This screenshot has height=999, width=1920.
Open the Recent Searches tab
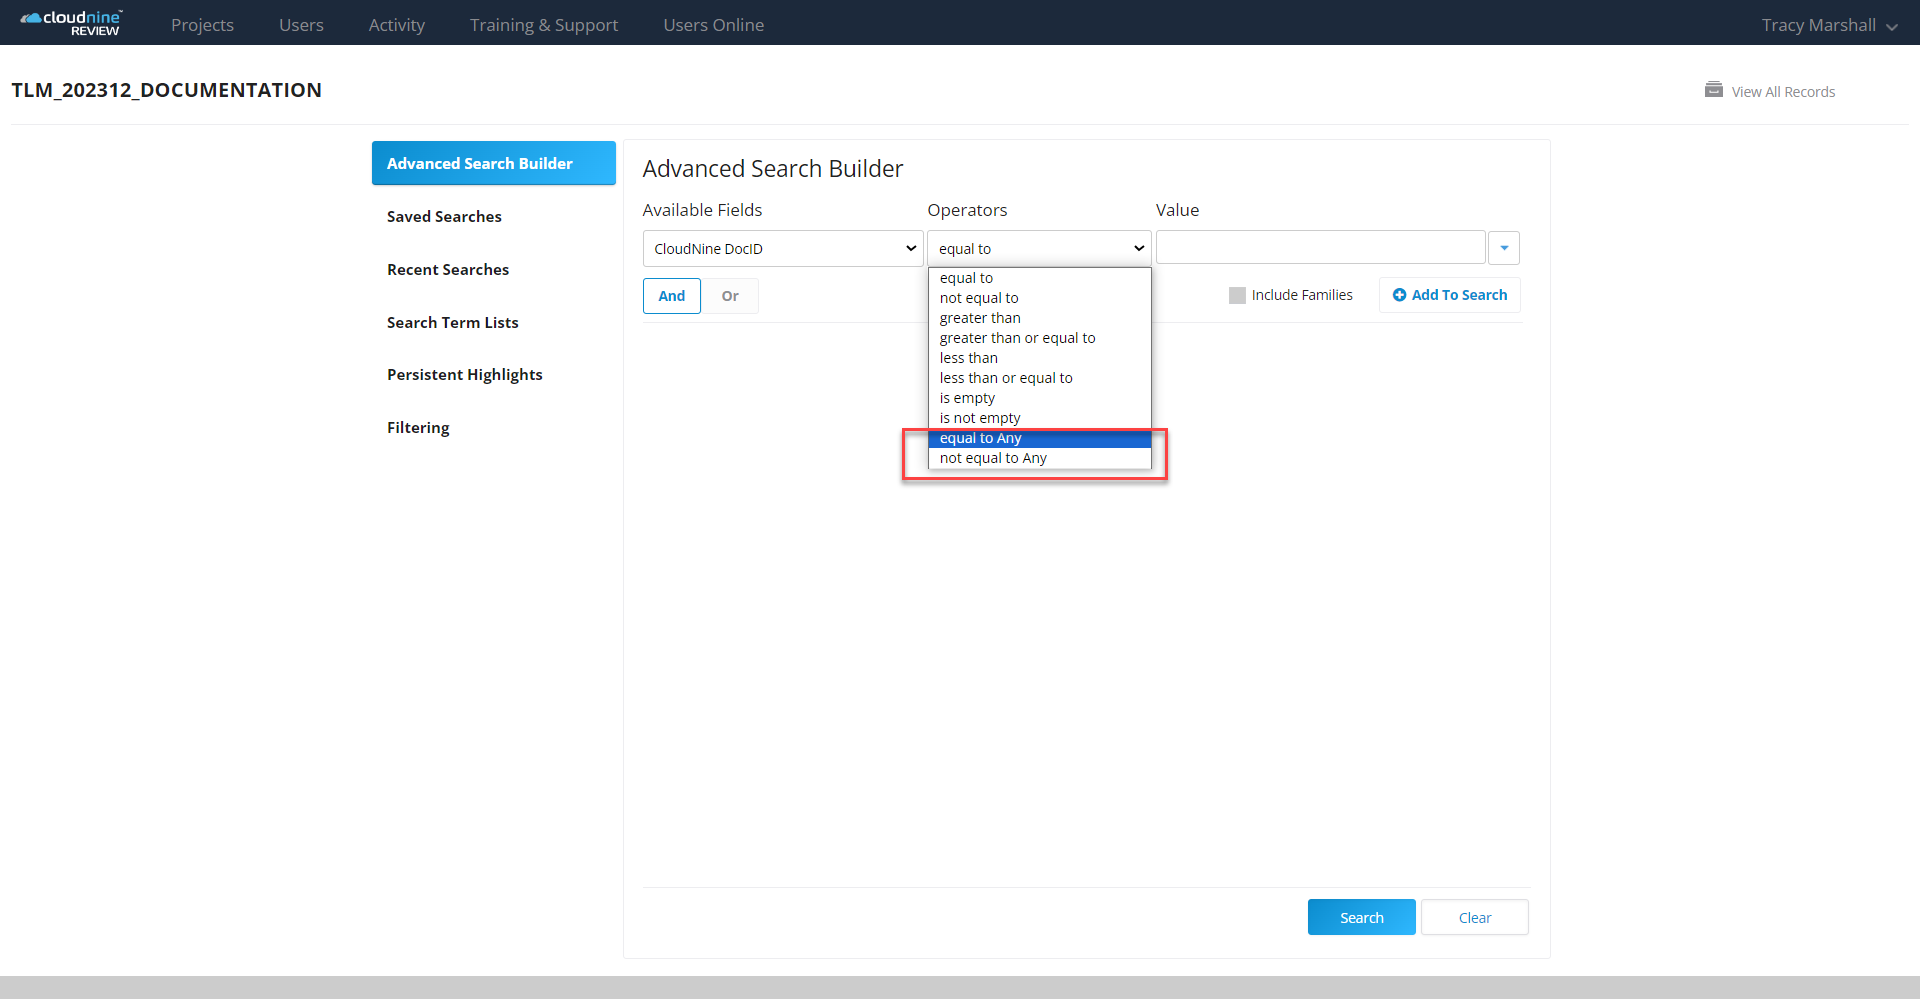(448, 269)
